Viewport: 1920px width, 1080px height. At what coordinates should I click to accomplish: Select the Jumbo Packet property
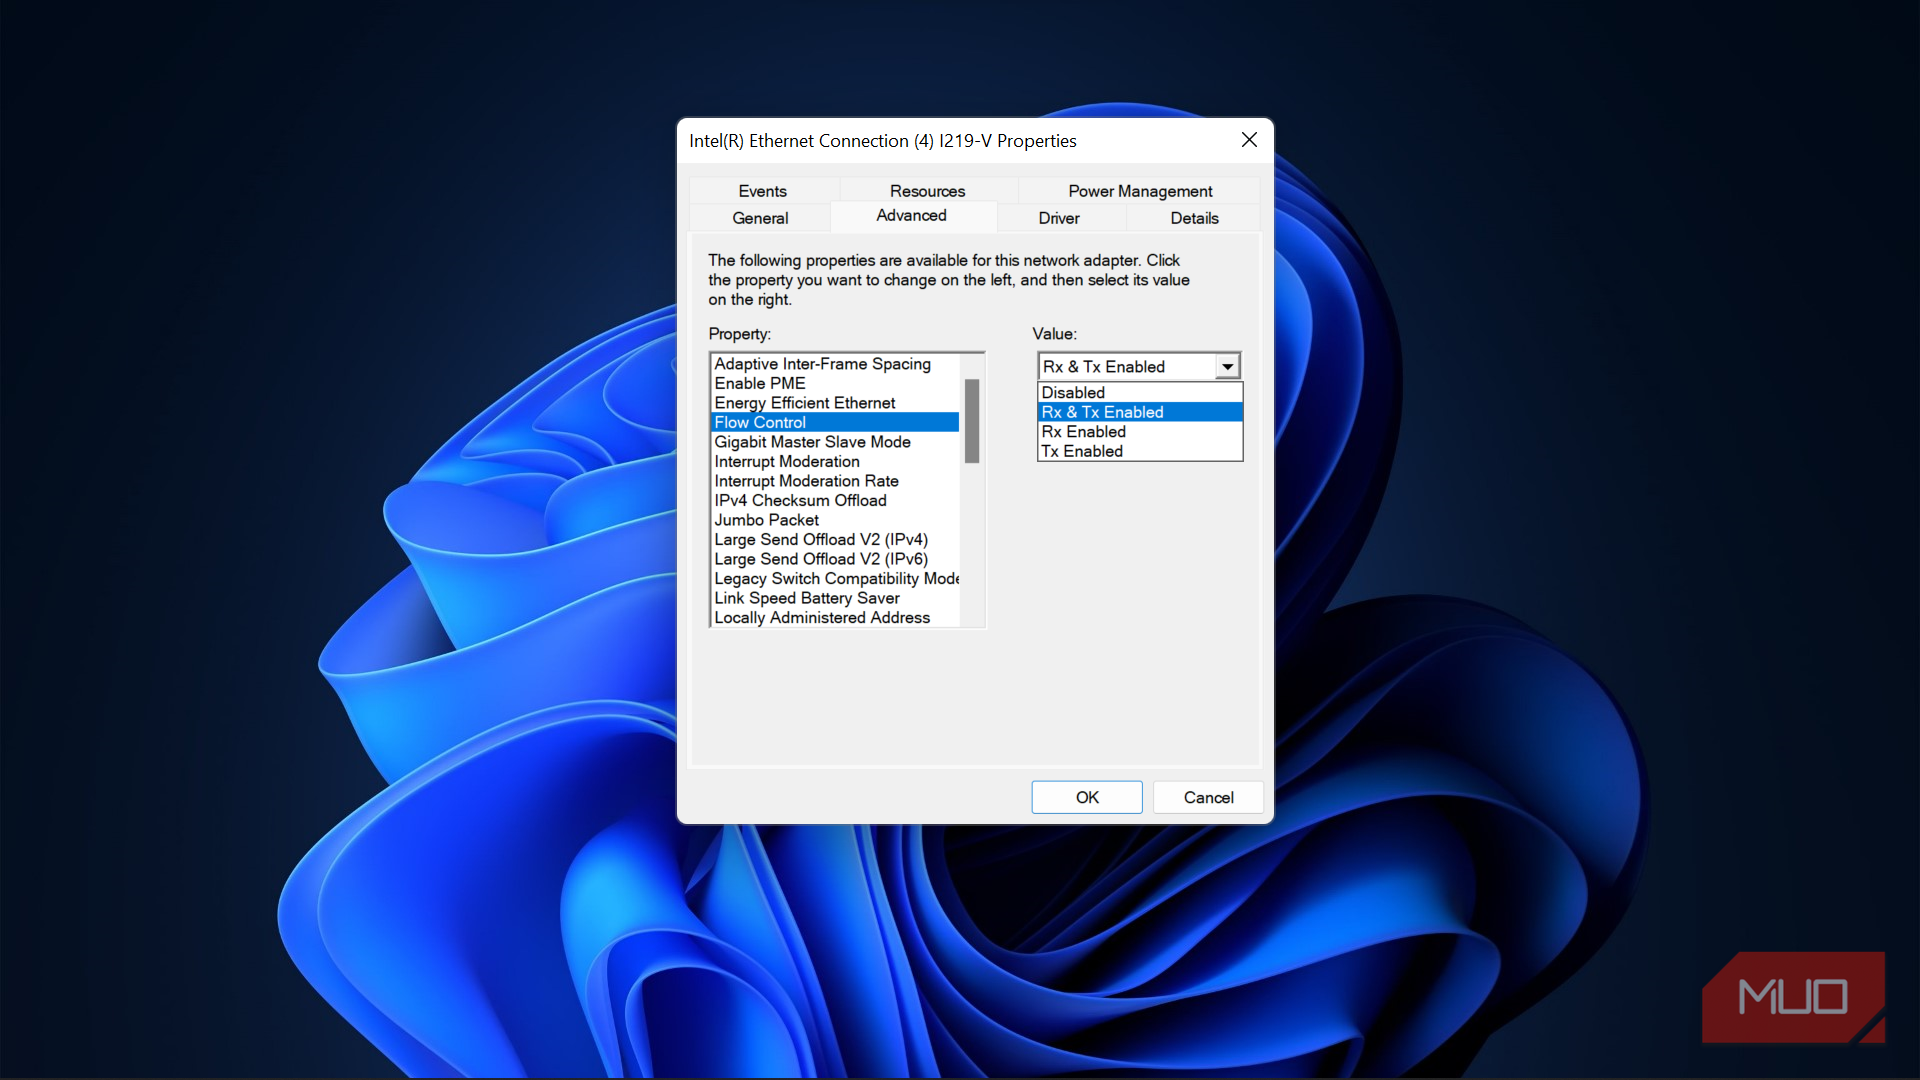click(835, 520)
